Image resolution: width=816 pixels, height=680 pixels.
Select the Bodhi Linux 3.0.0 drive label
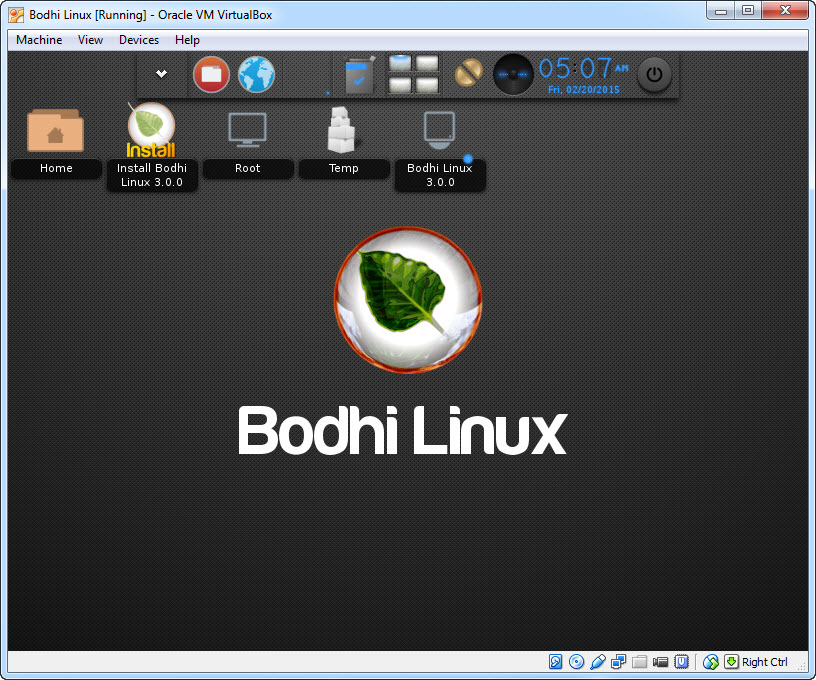click(x=440, y=175)
